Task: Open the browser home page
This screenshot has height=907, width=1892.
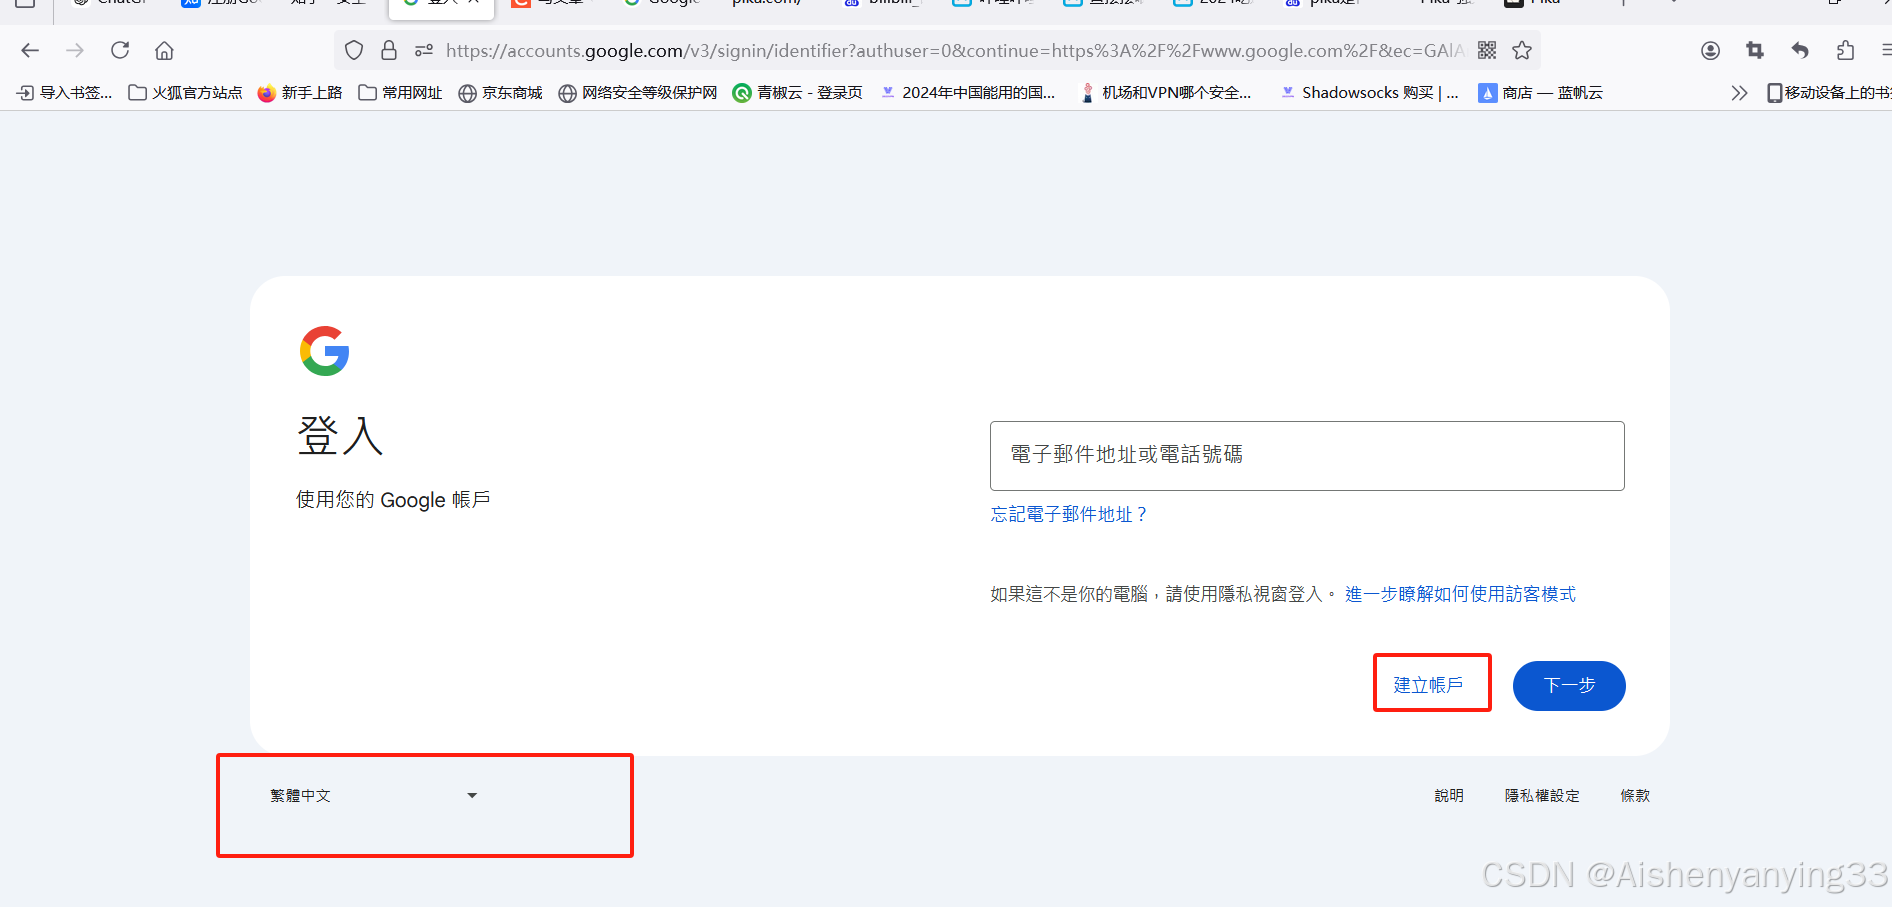Action: 165,50
